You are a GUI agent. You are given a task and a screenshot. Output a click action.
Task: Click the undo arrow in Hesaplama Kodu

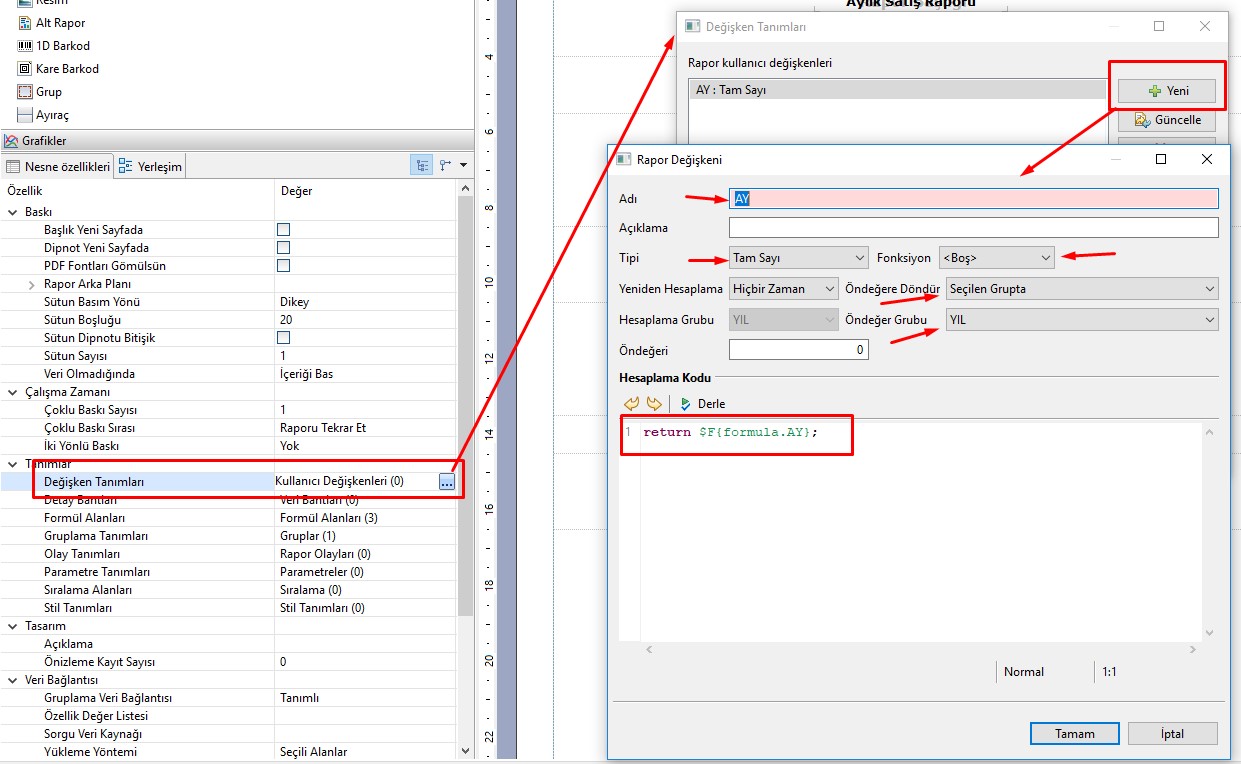click(x=631, y=404)
